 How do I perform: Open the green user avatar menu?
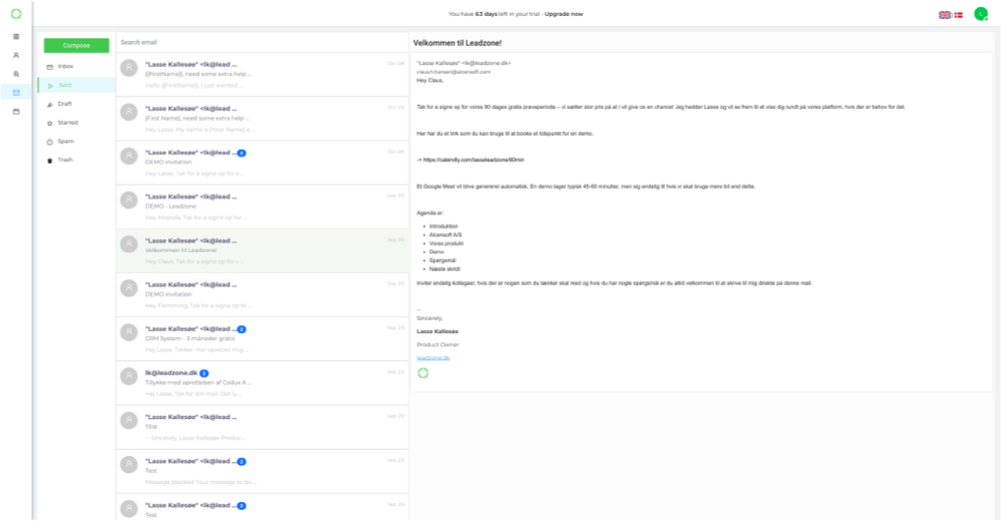click(981, 14)
